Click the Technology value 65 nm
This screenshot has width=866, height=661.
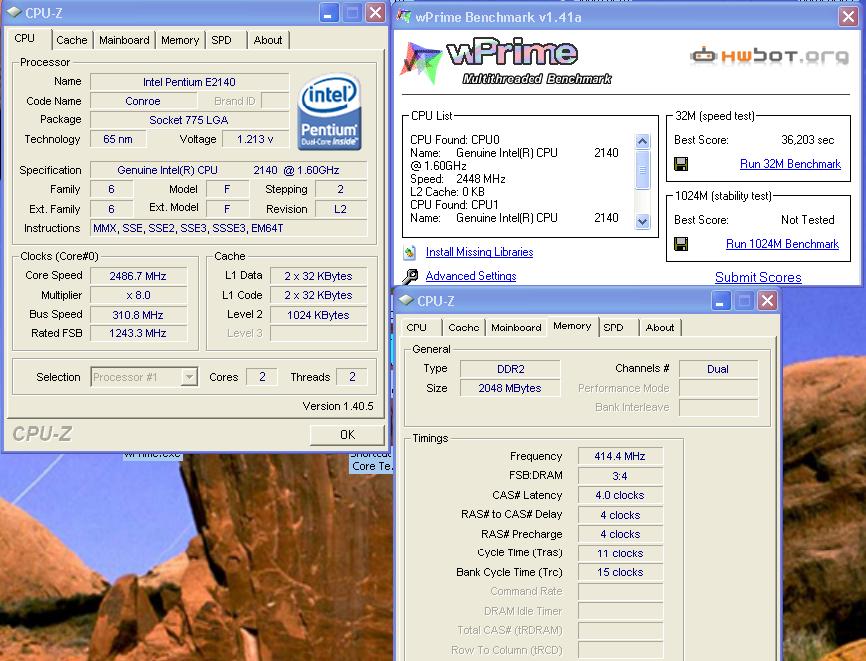(118, 139)
